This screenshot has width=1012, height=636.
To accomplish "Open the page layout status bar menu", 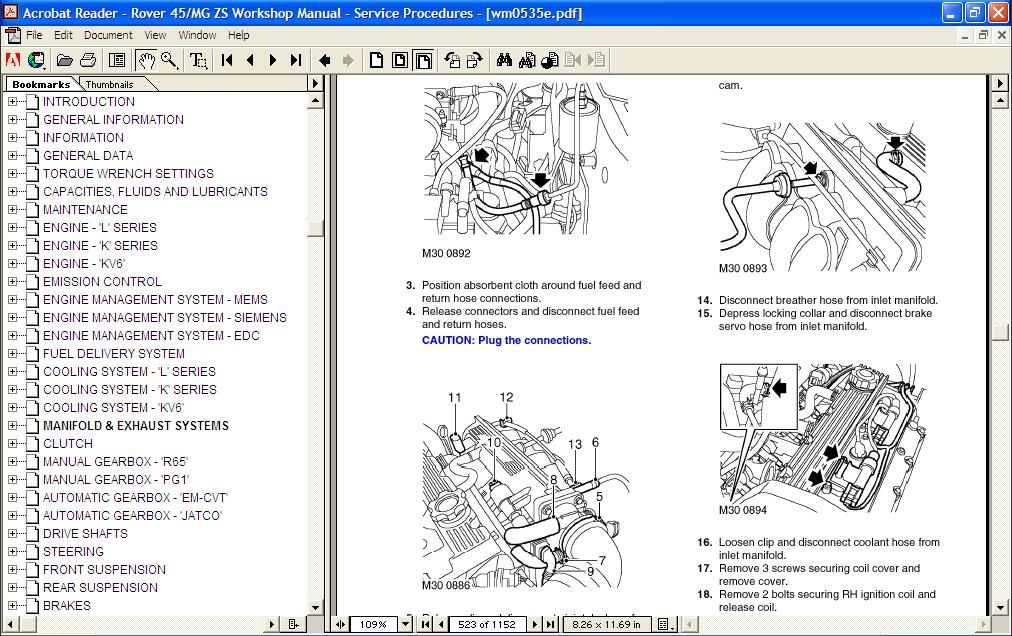I will tap(666, 624).
